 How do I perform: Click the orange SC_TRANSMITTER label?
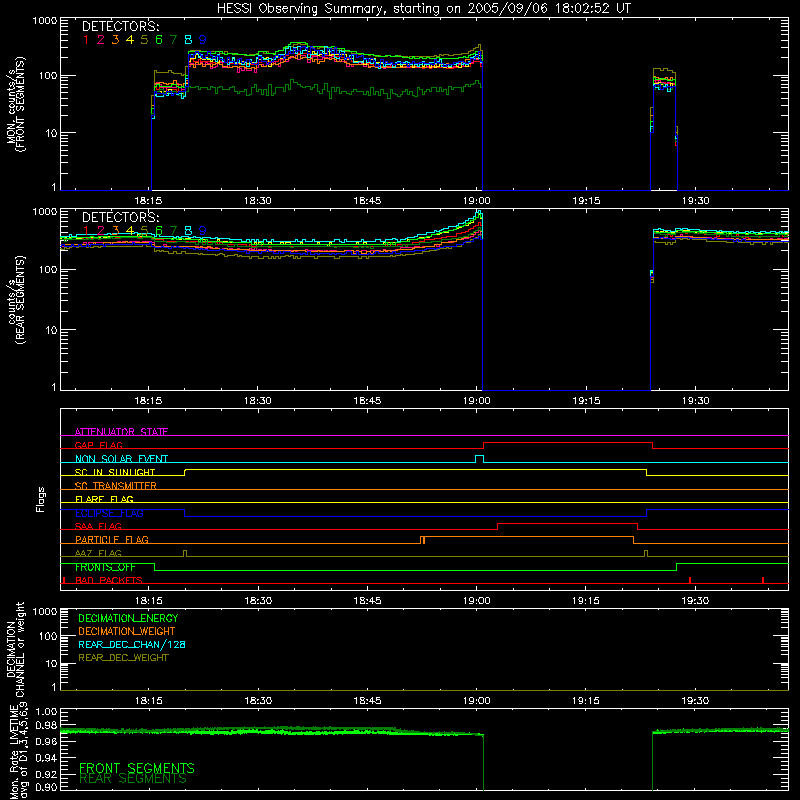pos(115,486)
